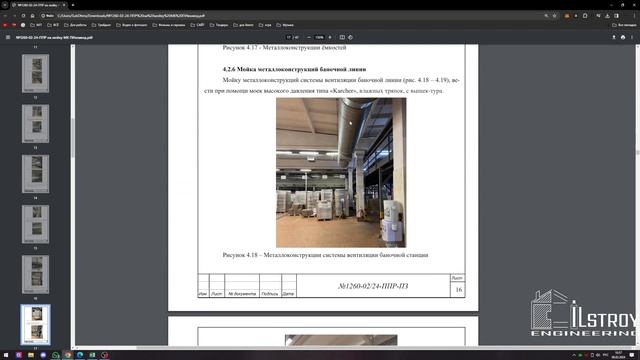Bookmark this page with star icon

[x=554, y=16]
